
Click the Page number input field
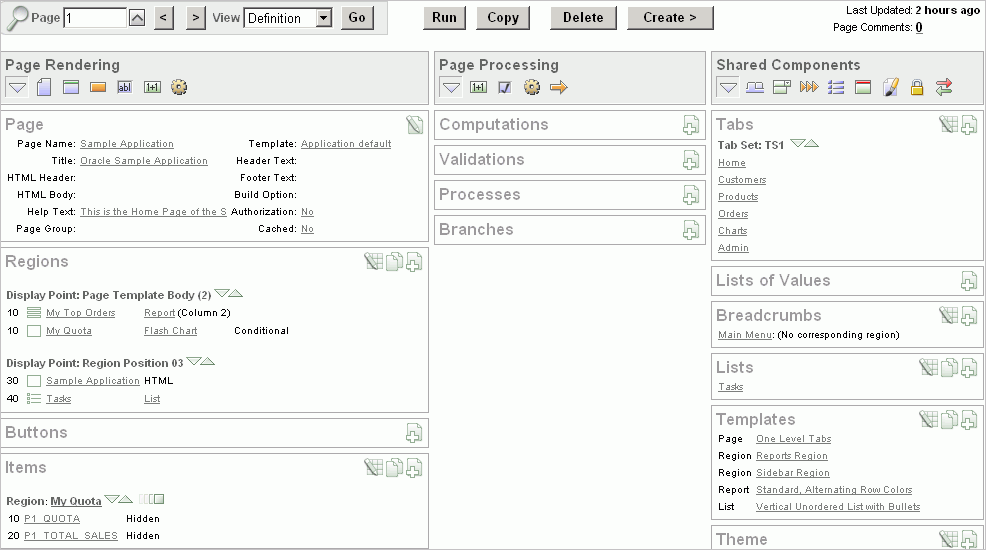95,18
